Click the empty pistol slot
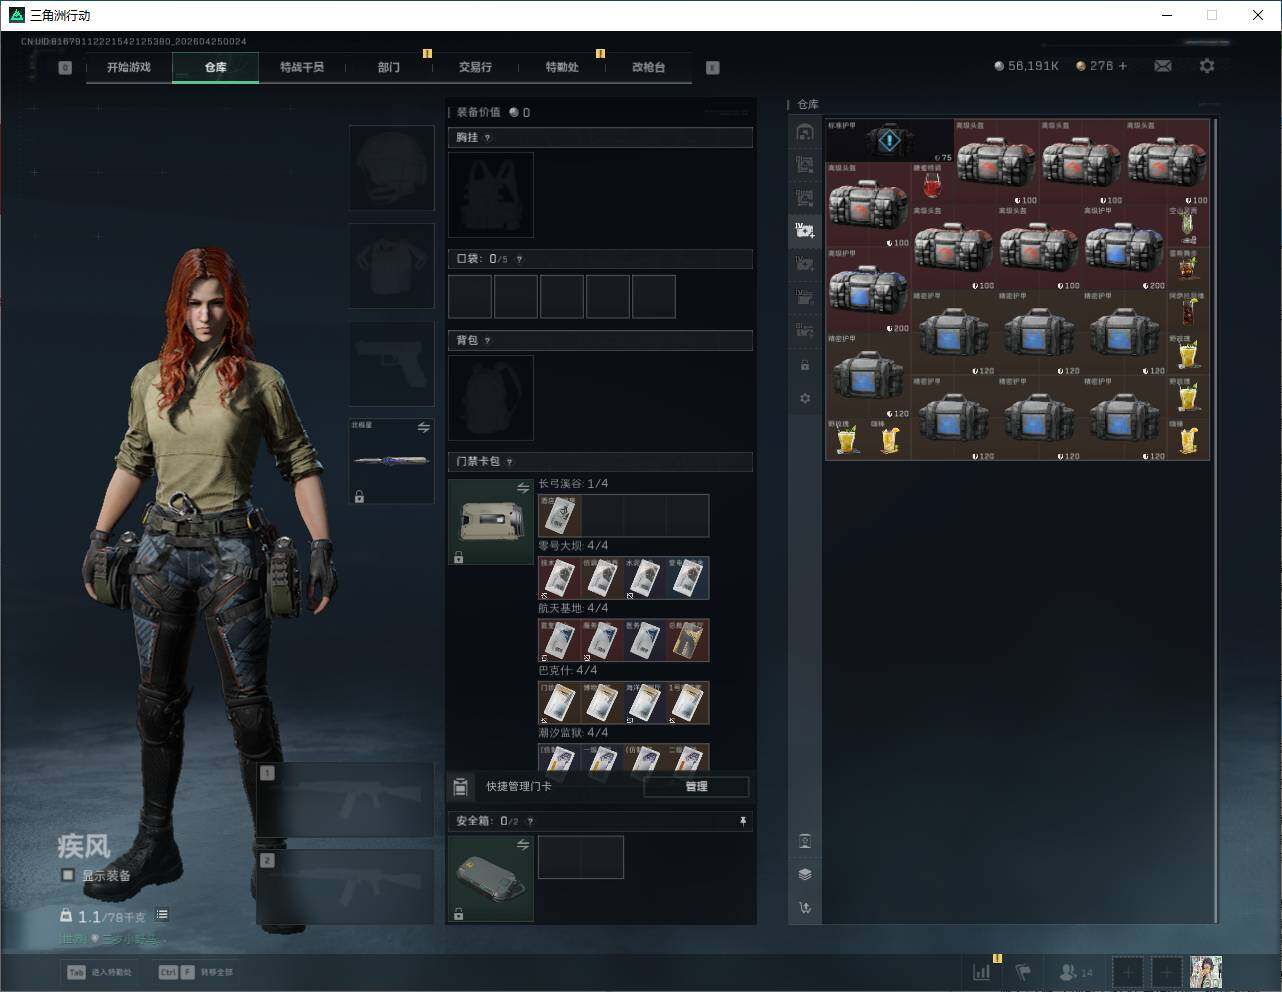1282x992 pixels. pos(391,364)
